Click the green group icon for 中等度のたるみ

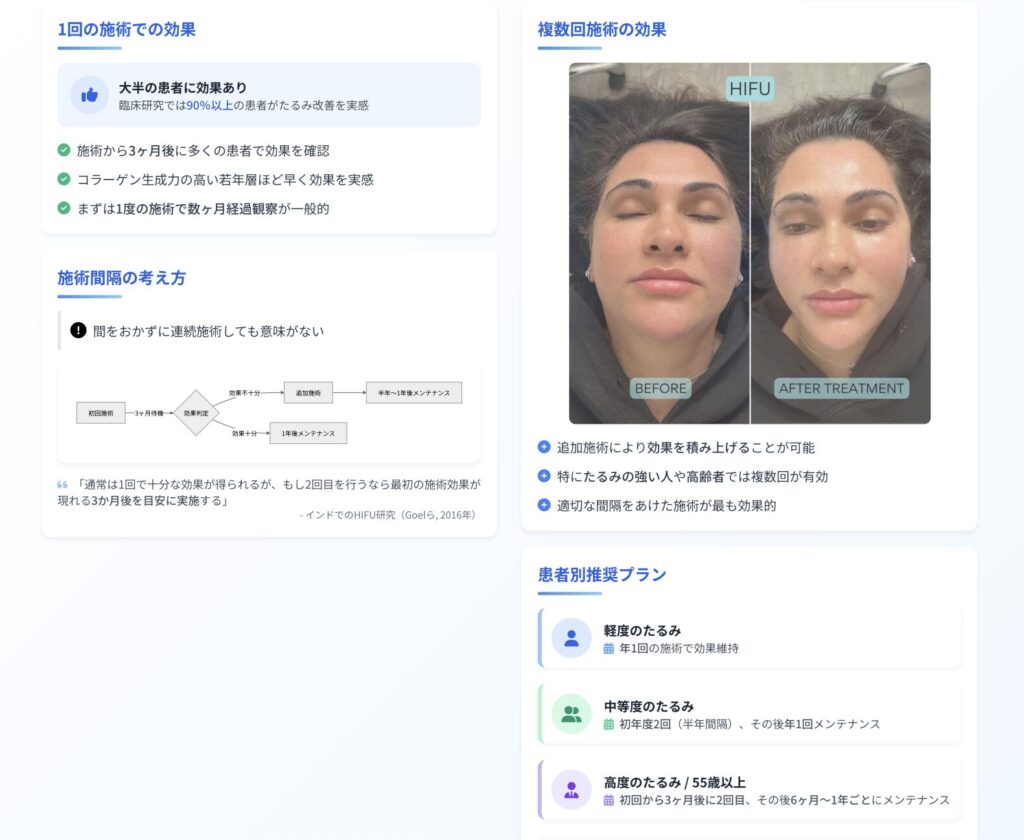(571, 714)
